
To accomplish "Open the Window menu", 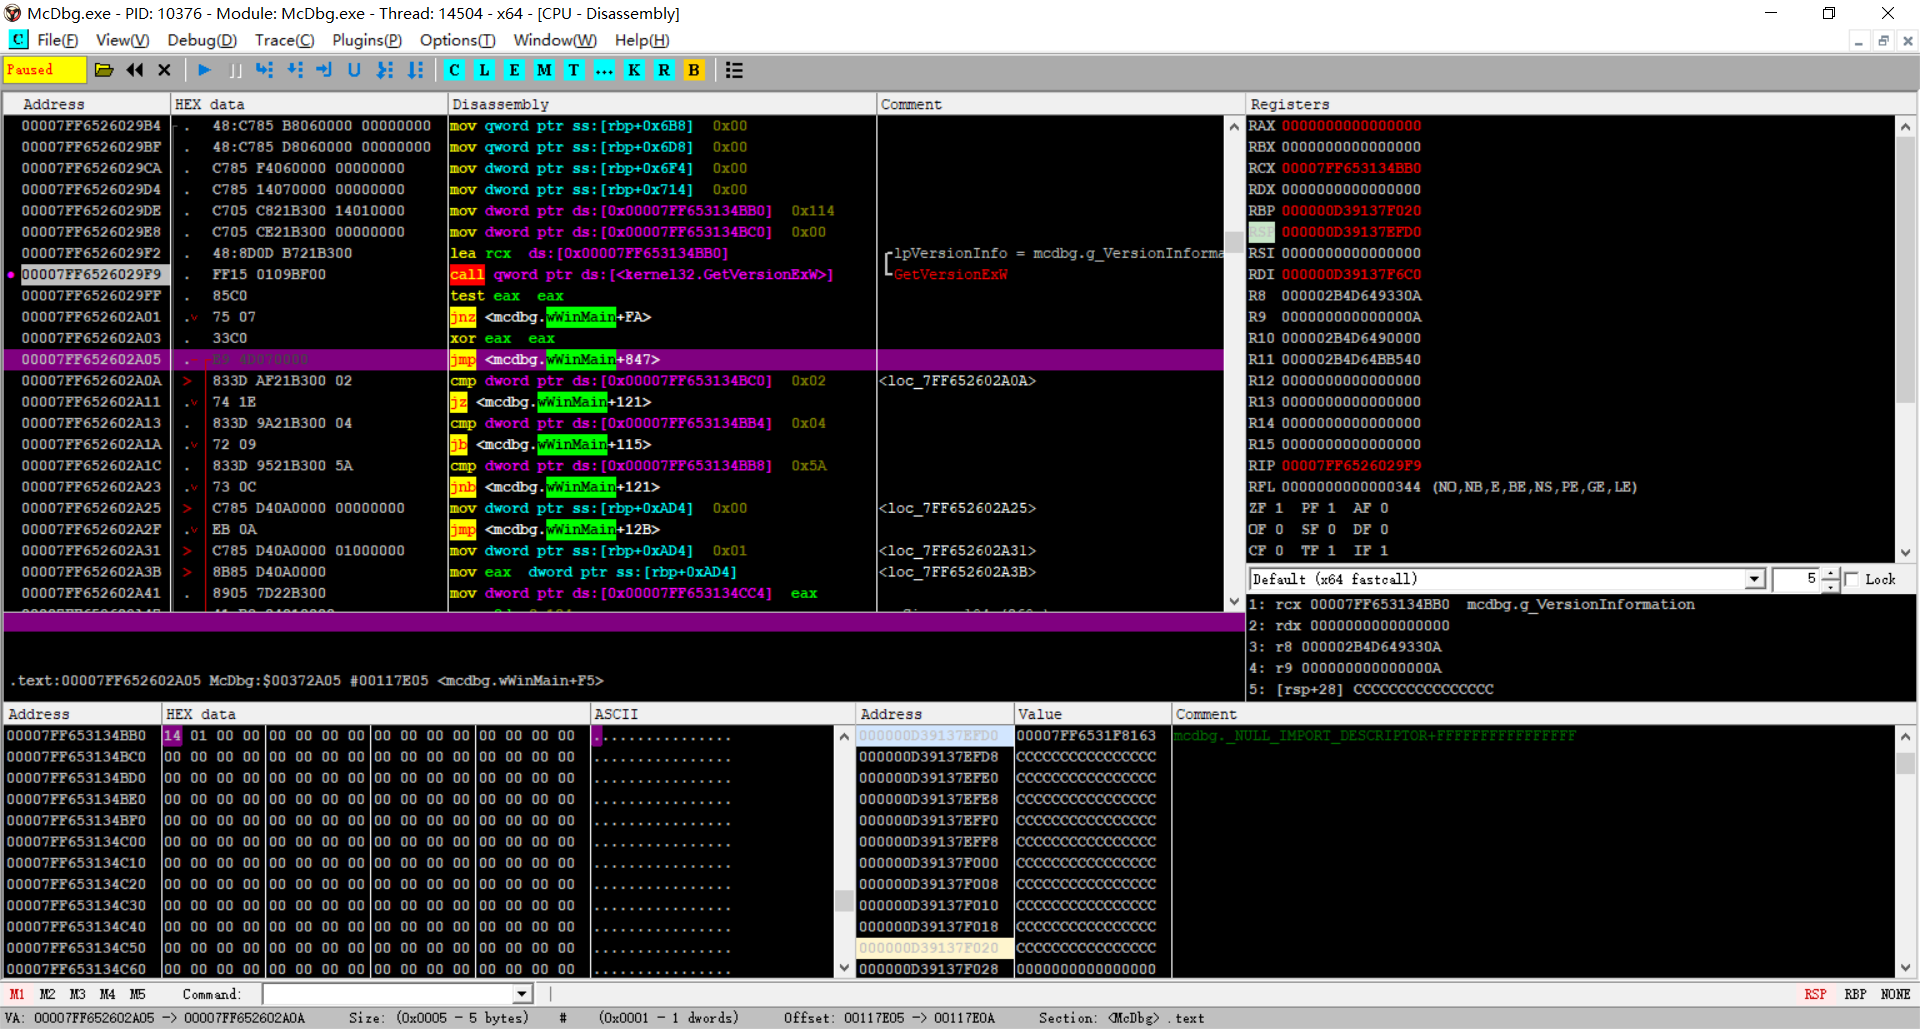I will pos(555,40).
